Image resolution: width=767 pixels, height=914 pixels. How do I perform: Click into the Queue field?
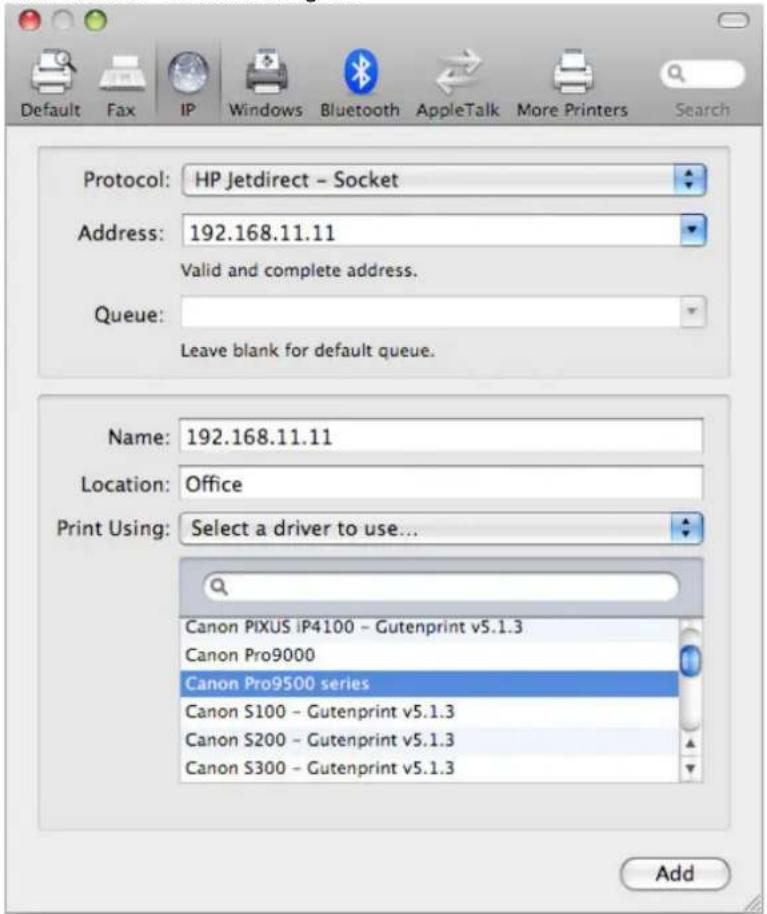tap(431, 312)
